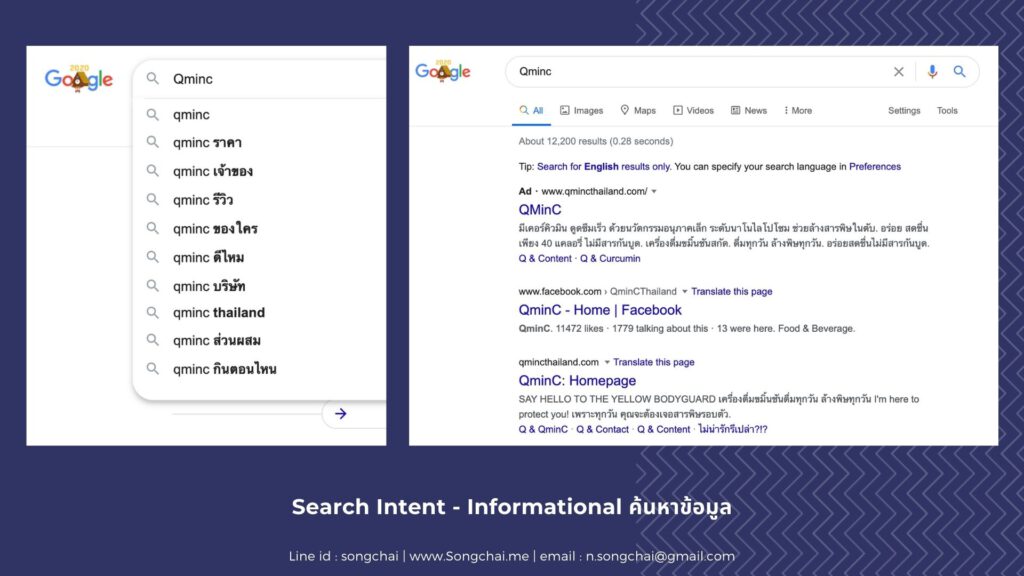The width and height of the screenshot is (1024, 576).
Task: Open dropdown arrow beside qmincthailand.com result
Action: click(607, 362)
